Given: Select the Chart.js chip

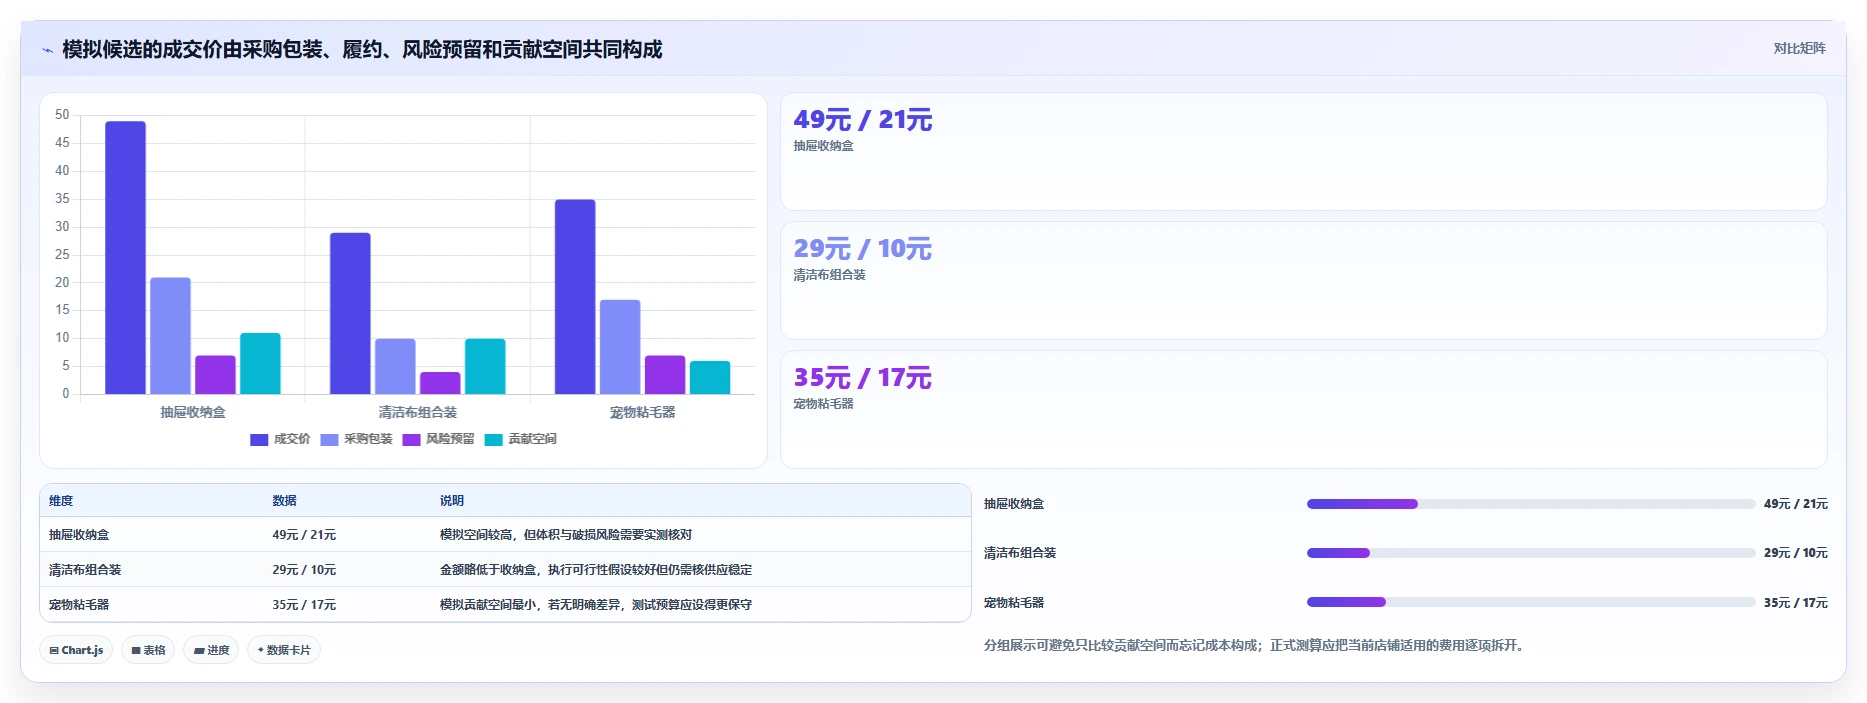Looking at the screenshot, I should coord(76,650).
